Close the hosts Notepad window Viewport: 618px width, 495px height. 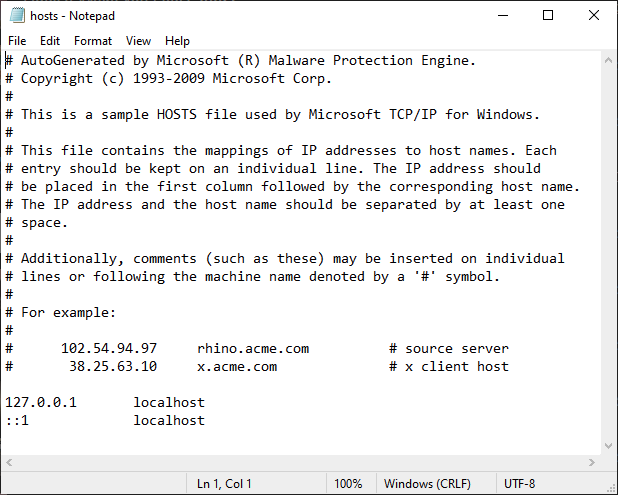(594, 15)
